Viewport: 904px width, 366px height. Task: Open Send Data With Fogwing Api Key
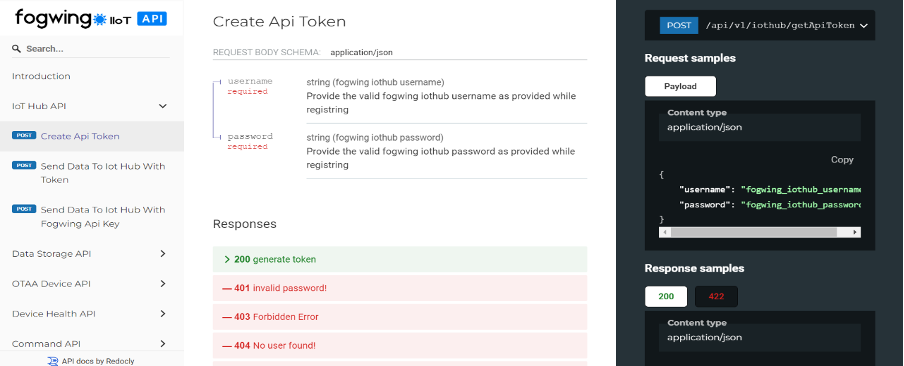[x=92, y=217]
